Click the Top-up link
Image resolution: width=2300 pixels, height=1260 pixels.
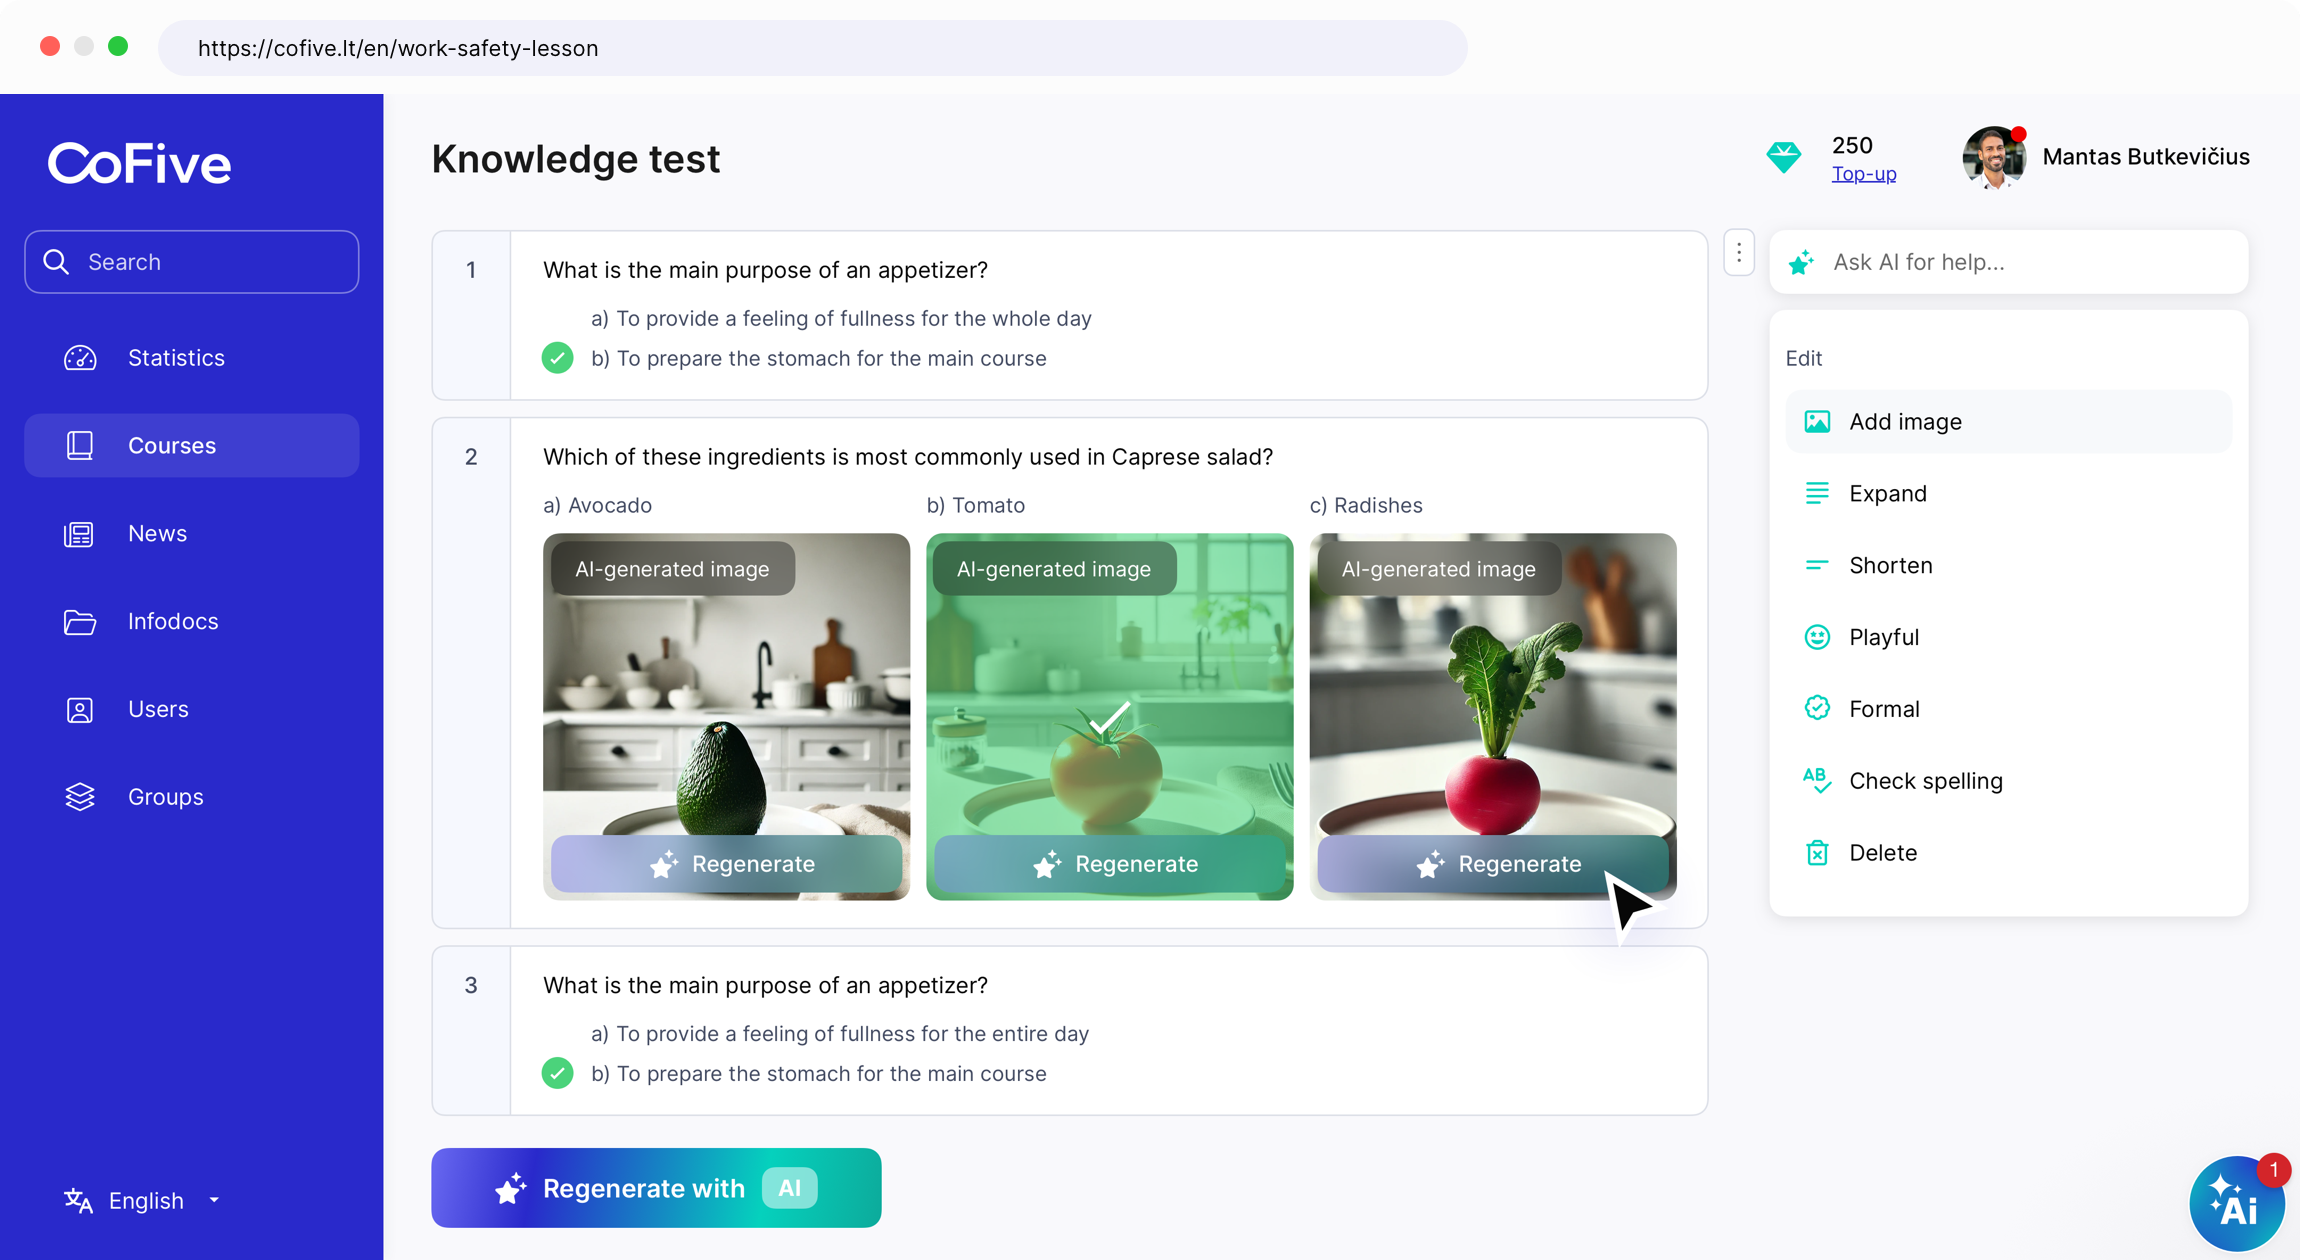pos(1864,174)
